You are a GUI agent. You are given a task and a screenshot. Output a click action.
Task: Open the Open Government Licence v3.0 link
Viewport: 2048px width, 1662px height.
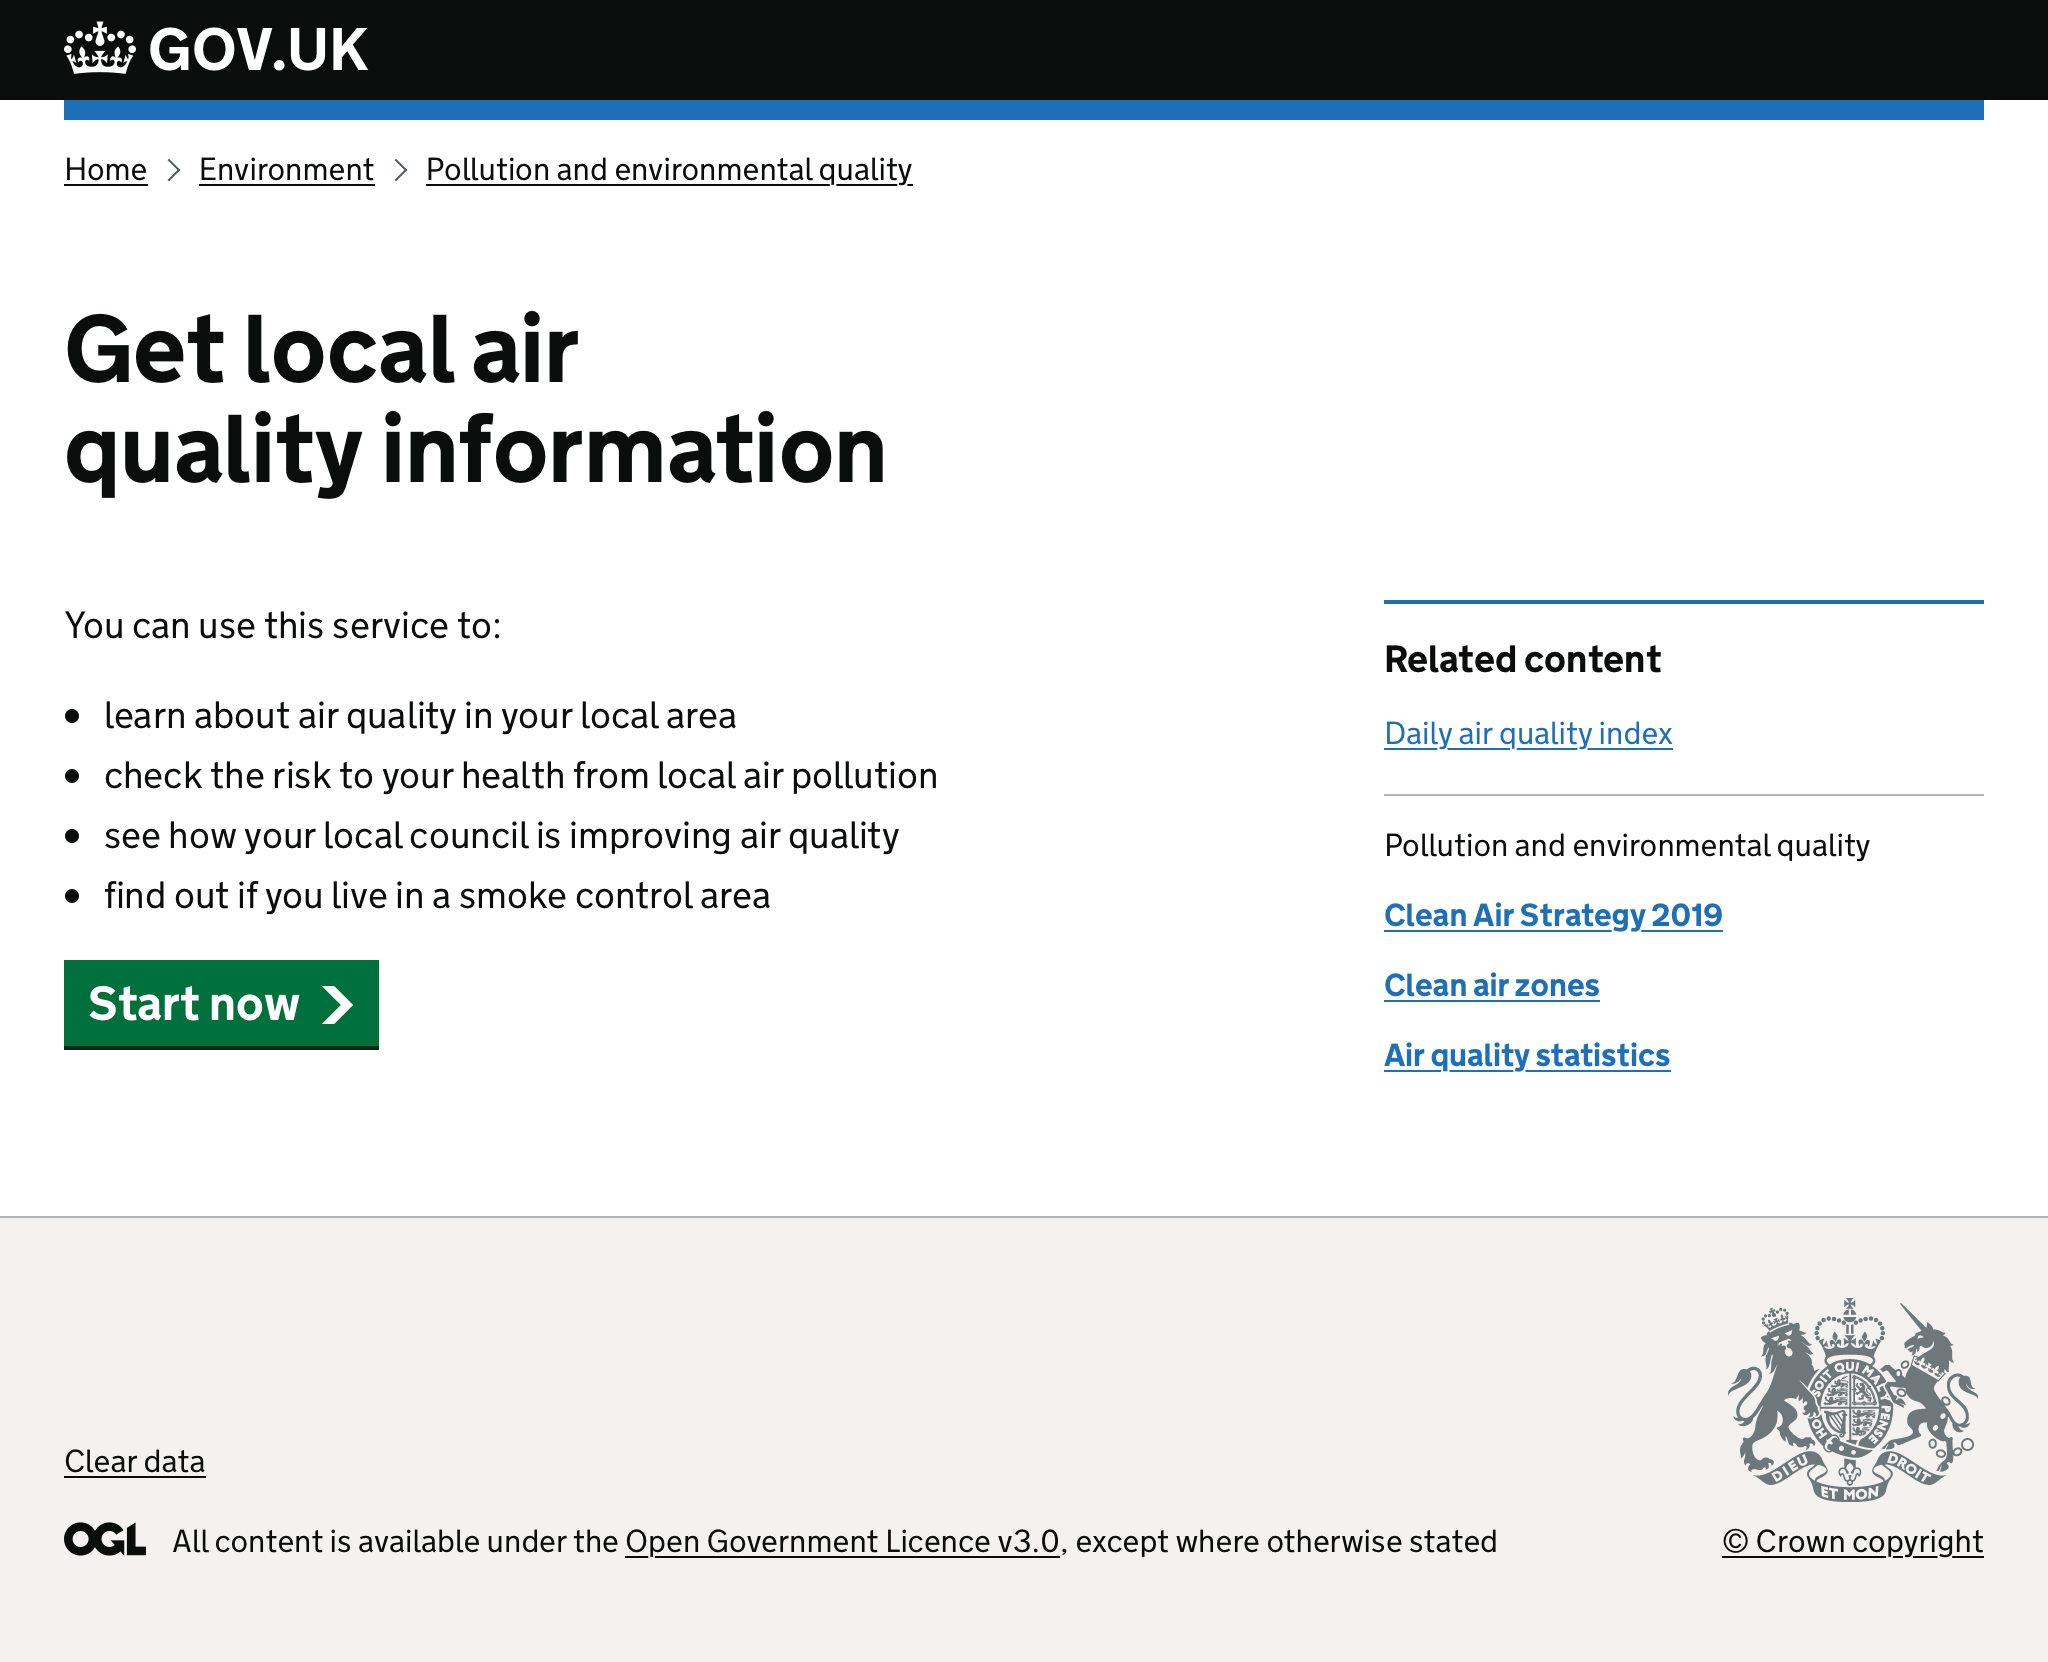[x=842, y=1542]
